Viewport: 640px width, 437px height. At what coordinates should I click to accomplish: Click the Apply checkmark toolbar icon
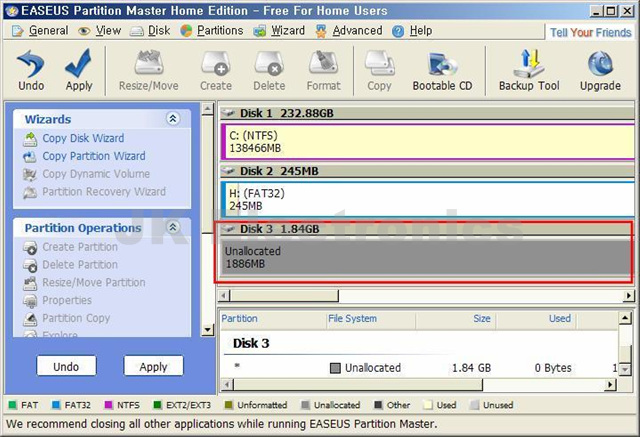coord(79,70)
